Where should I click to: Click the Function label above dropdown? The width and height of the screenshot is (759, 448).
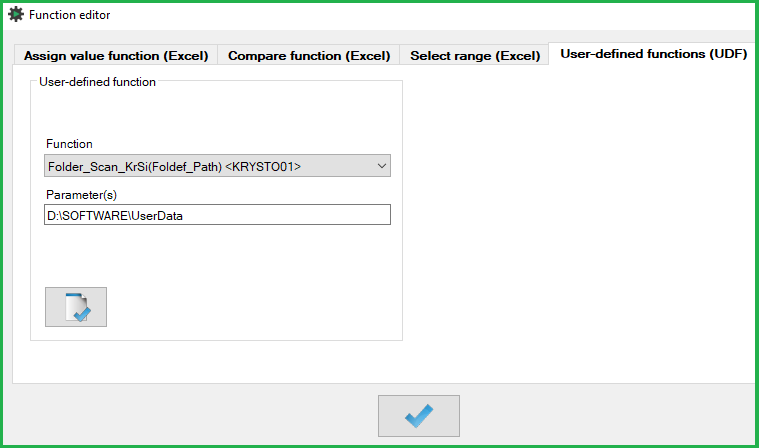[x=69, y=144]
